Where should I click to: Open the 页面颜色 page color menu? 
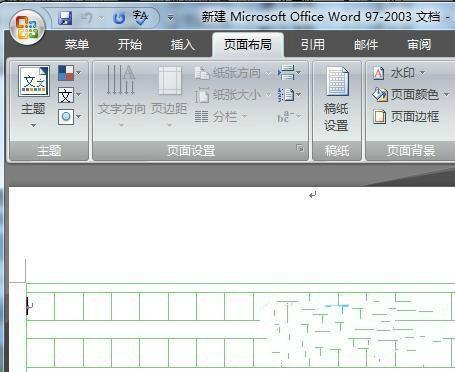click(x=411, y=95)
